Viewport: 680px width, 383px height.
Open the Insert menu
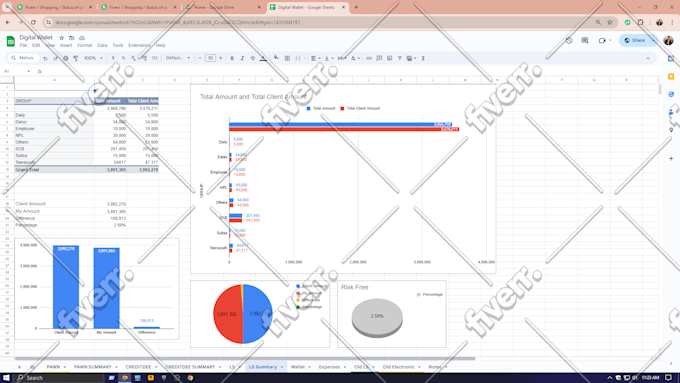tap(66, 45)
